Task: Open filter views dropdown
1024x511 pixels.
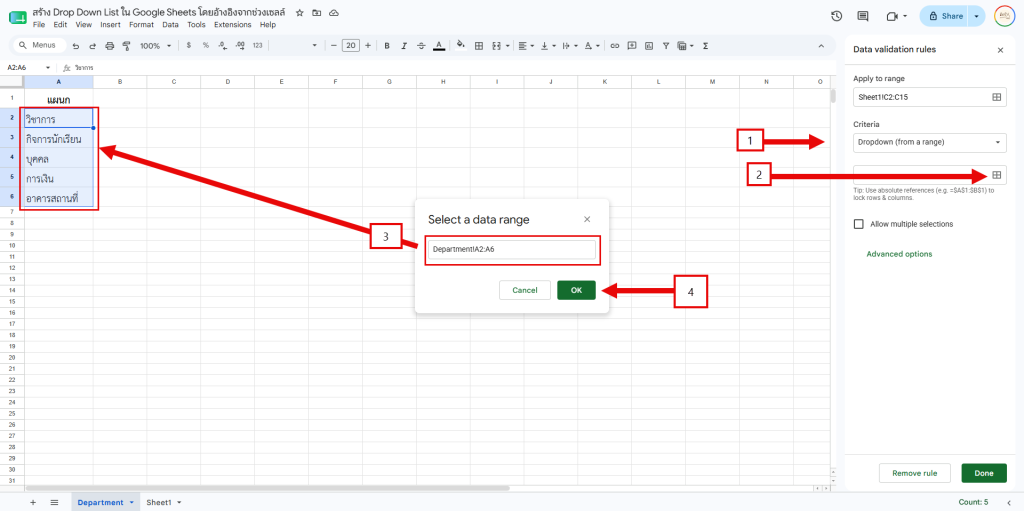Action: coord(685,46)
